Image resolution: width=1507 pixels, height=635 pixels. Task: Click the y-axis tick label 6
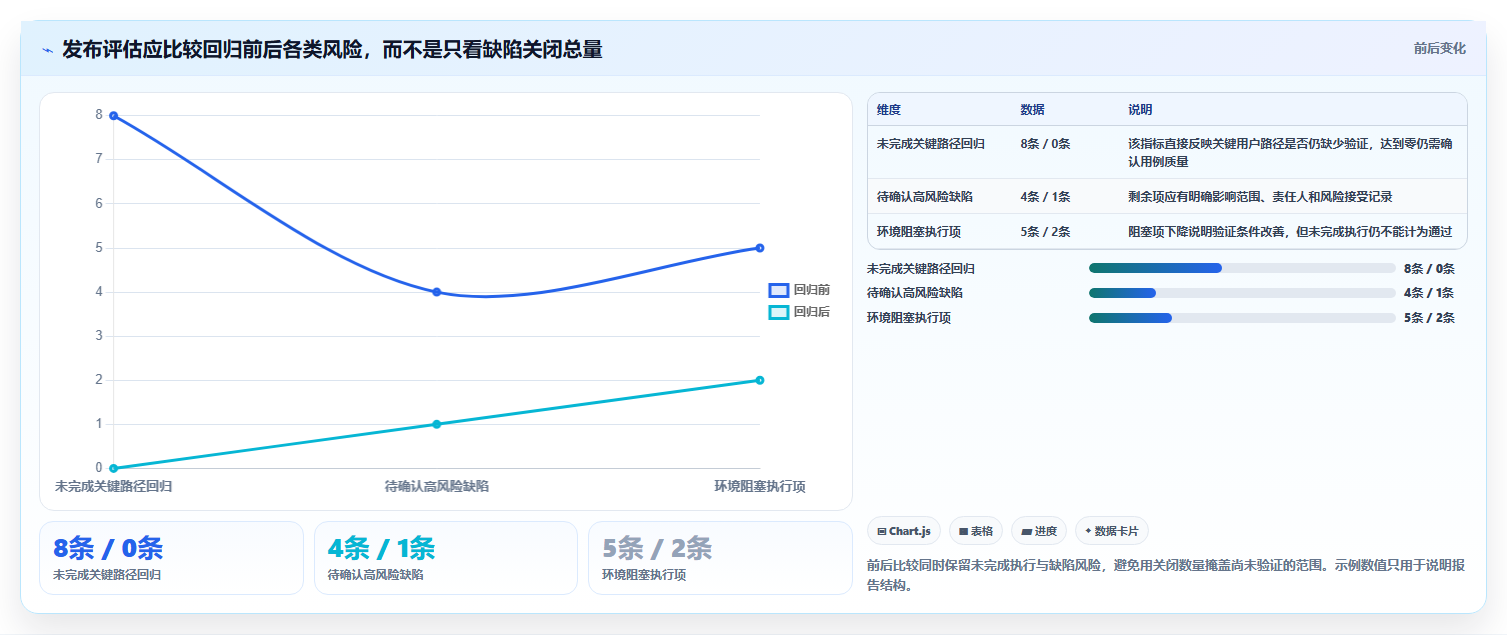(x=99, y=203)
